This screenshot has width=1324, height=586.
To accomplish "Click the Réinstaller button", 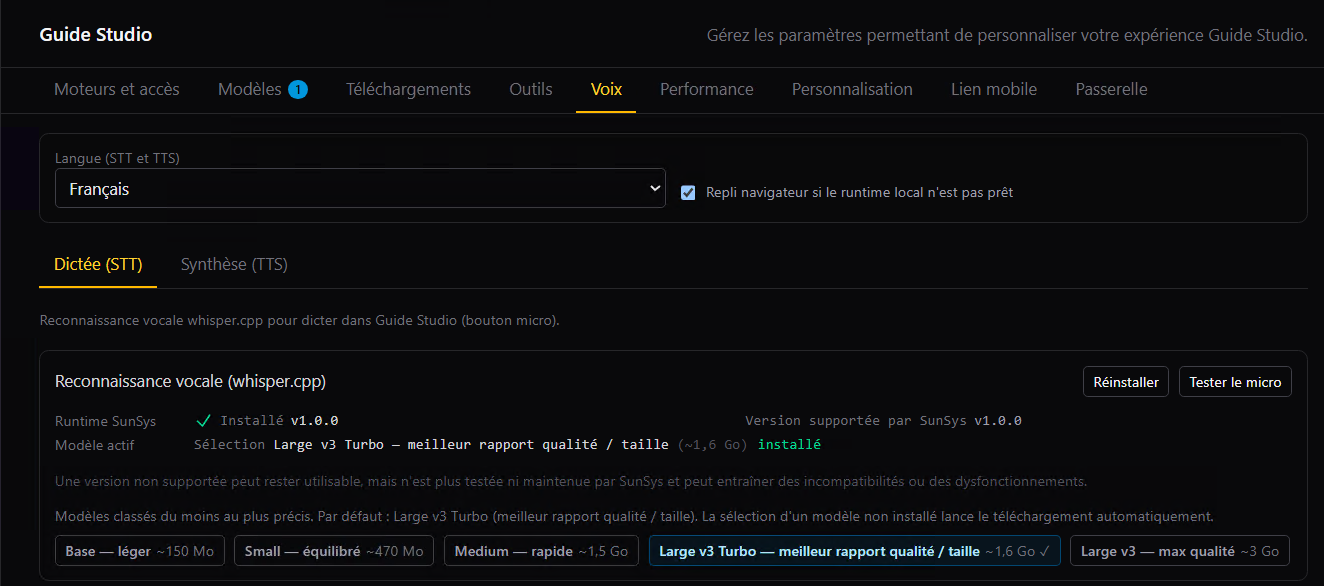I will click(x=1126, y=382).
